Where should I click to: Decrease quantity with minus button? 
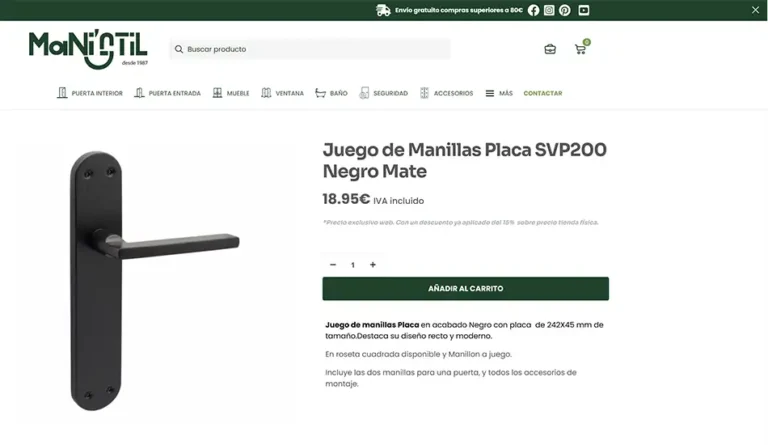tap(333, 265)
